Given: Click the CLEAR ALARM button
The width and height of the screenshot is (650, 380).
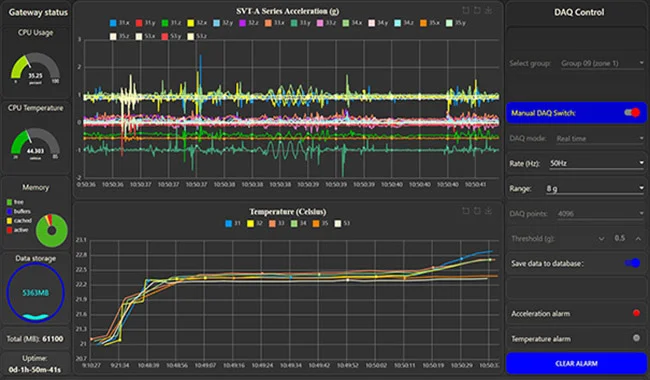Looking at the screenshot, I should (576, 363).
